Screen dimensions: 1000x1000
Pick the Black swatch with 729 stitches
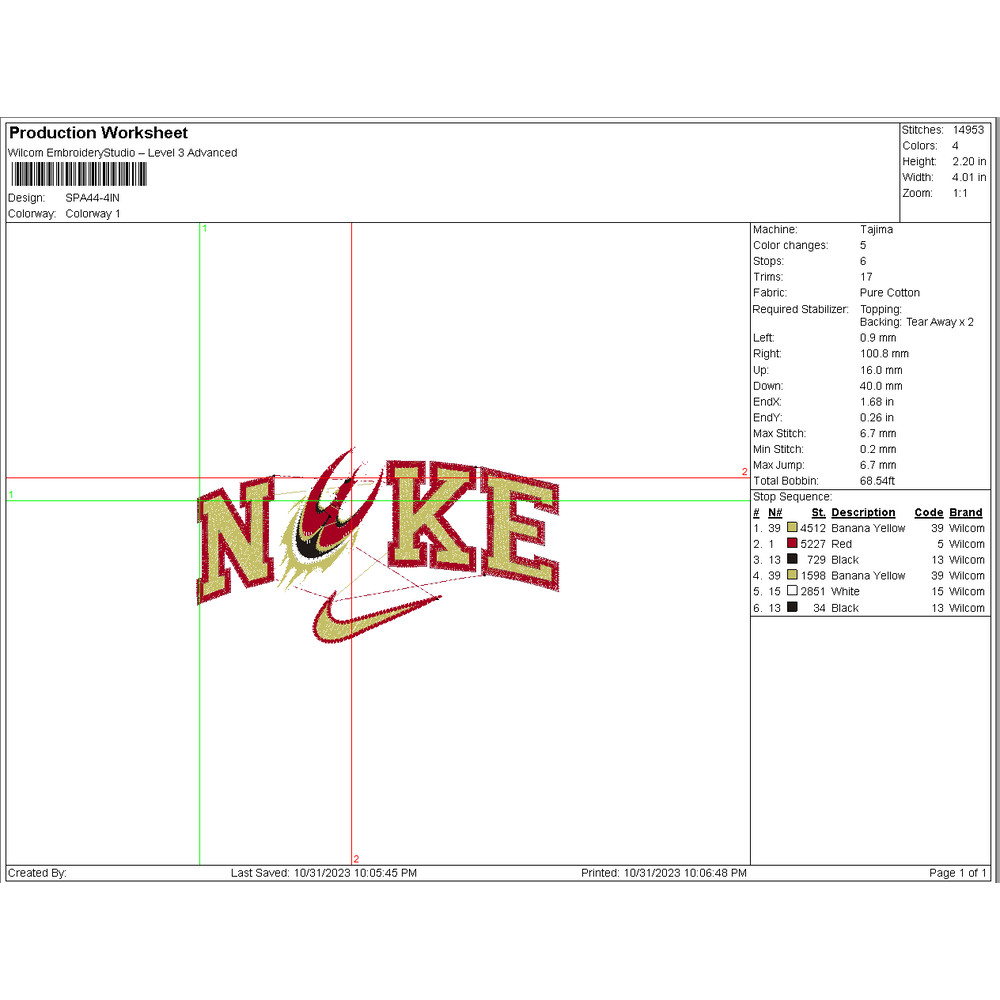tap(792, 560)
